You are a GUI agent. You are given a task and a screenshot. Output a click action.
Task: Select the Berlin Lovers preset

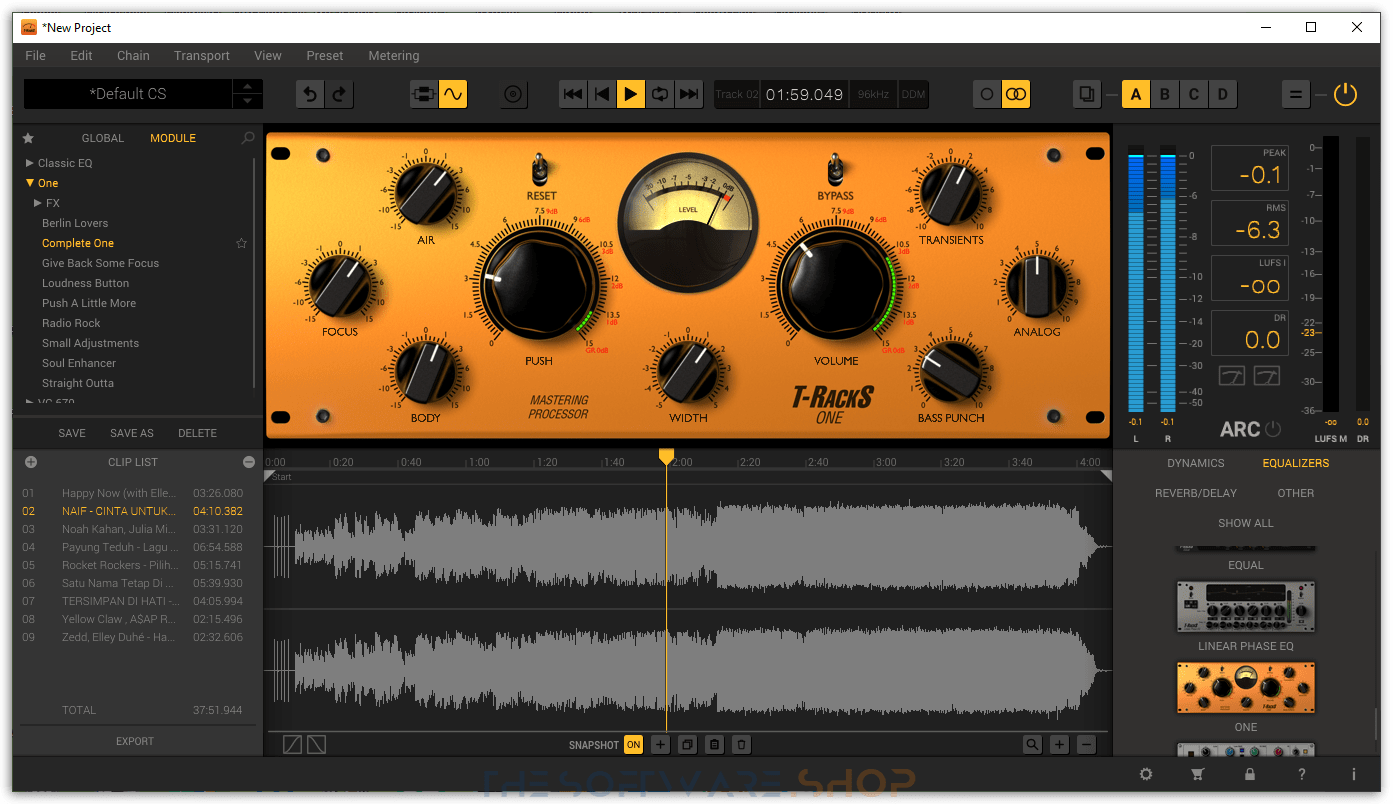(75, 223)
